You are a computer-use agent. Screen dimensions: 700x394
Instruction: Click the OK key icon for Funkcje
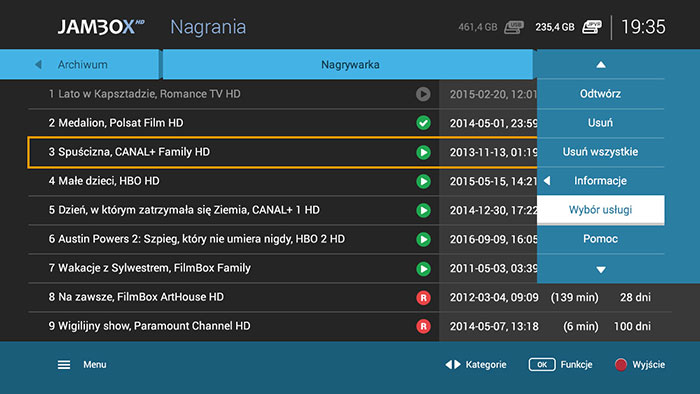click(542, 365)
